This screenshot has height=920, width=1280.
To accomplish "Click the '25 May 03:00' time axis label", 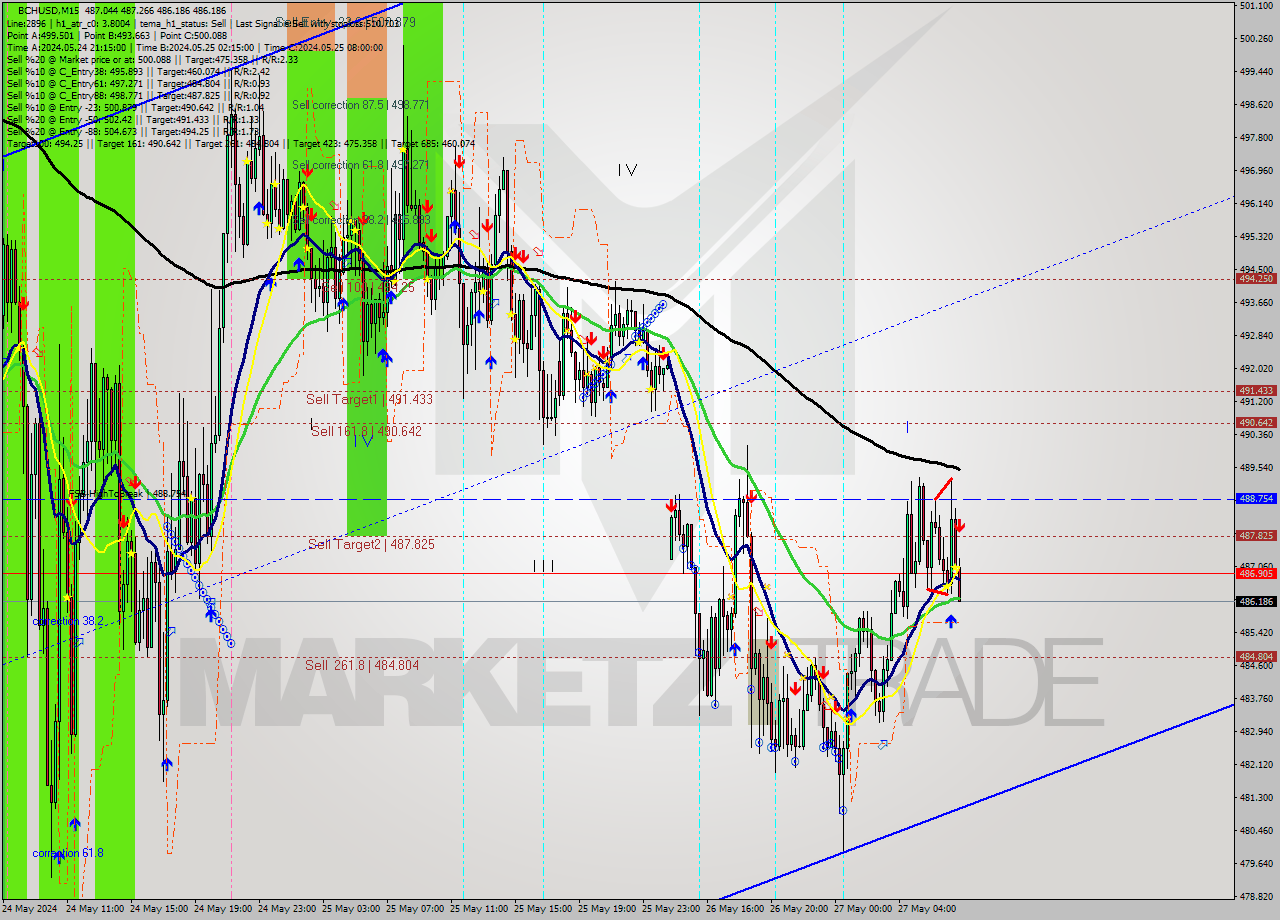I will coord(353,909).
